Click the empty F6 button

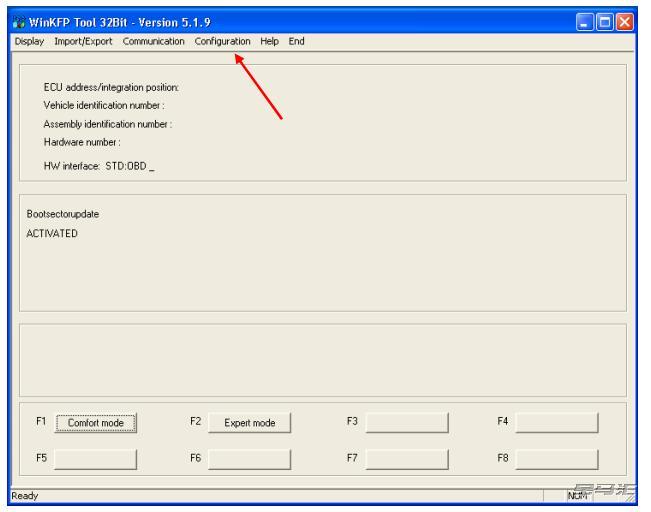tap(250, 459)
